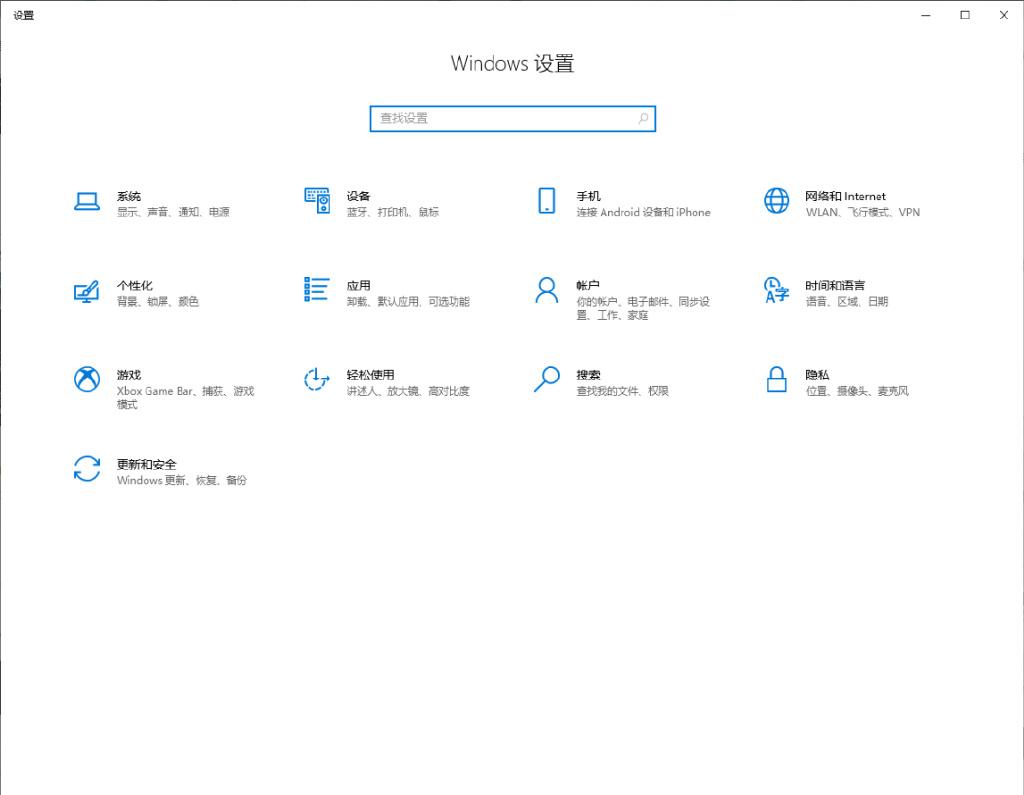The image size is (1024, 795).
Task: Click the 轻松使用 dashed clock icon
Action: (x=317, y=379)
